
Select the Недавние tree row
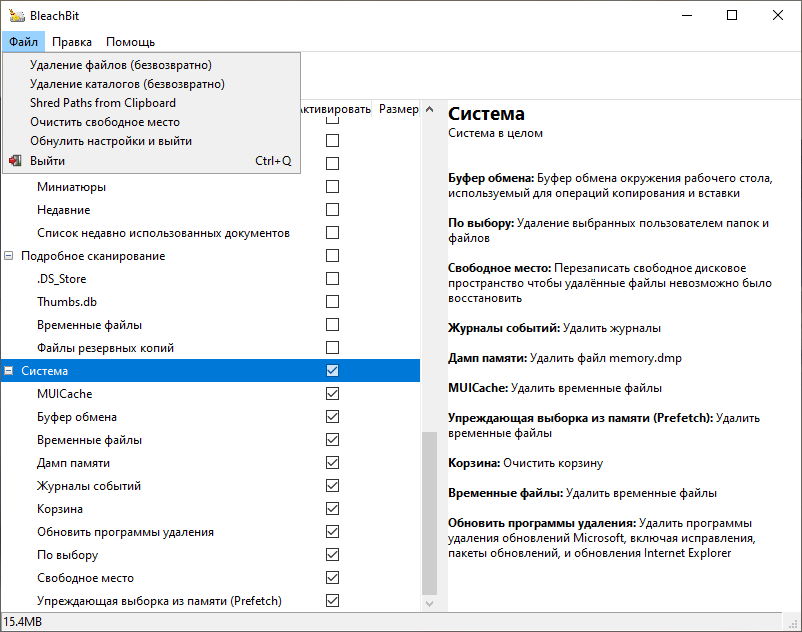tap(210, 210)
